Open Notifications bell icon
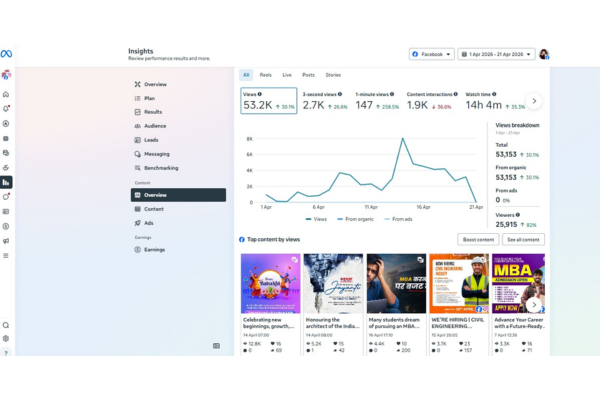This screenshot has width=600, height=400. [6, 109]
